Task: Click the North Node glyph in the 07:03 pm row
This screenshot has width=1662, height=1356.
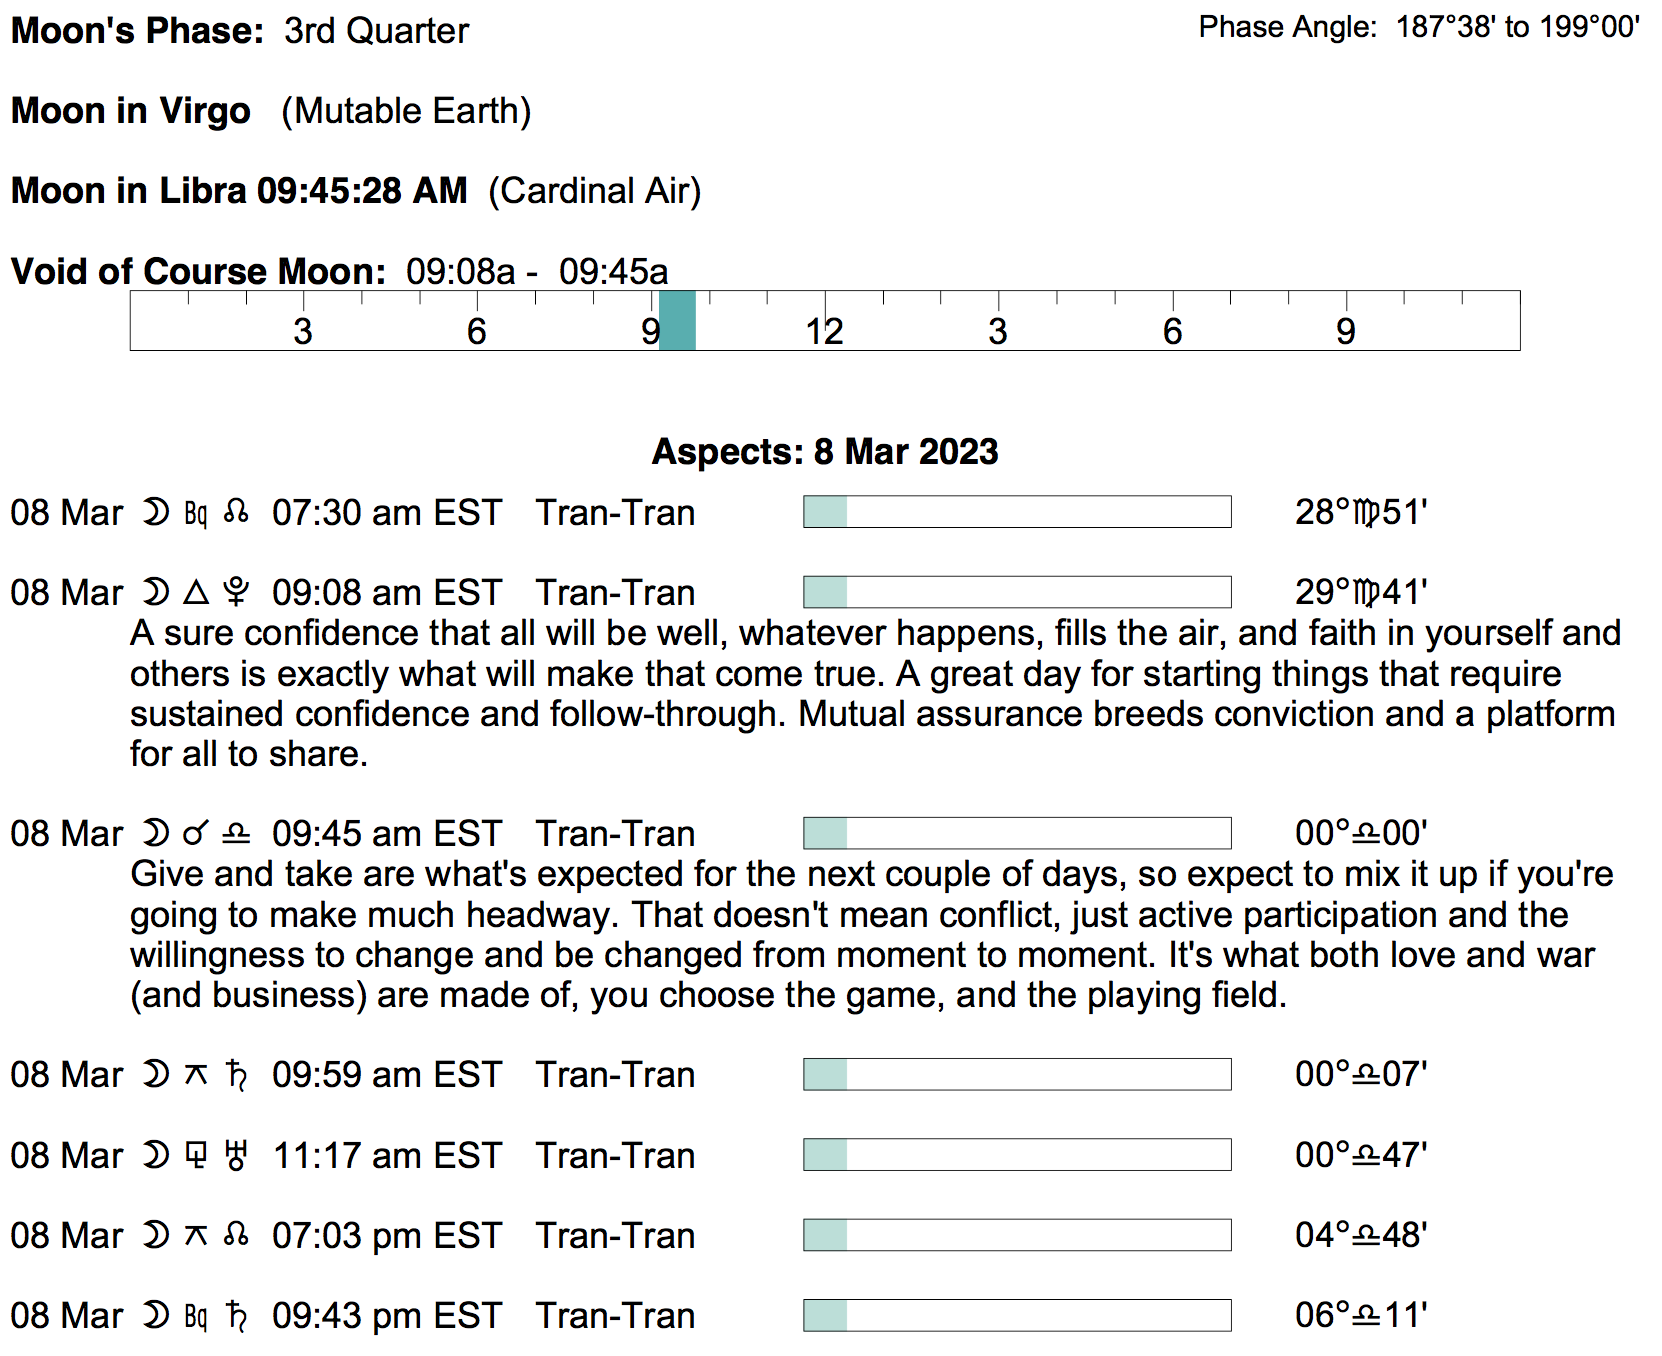Action: (x=236, y=1235)
